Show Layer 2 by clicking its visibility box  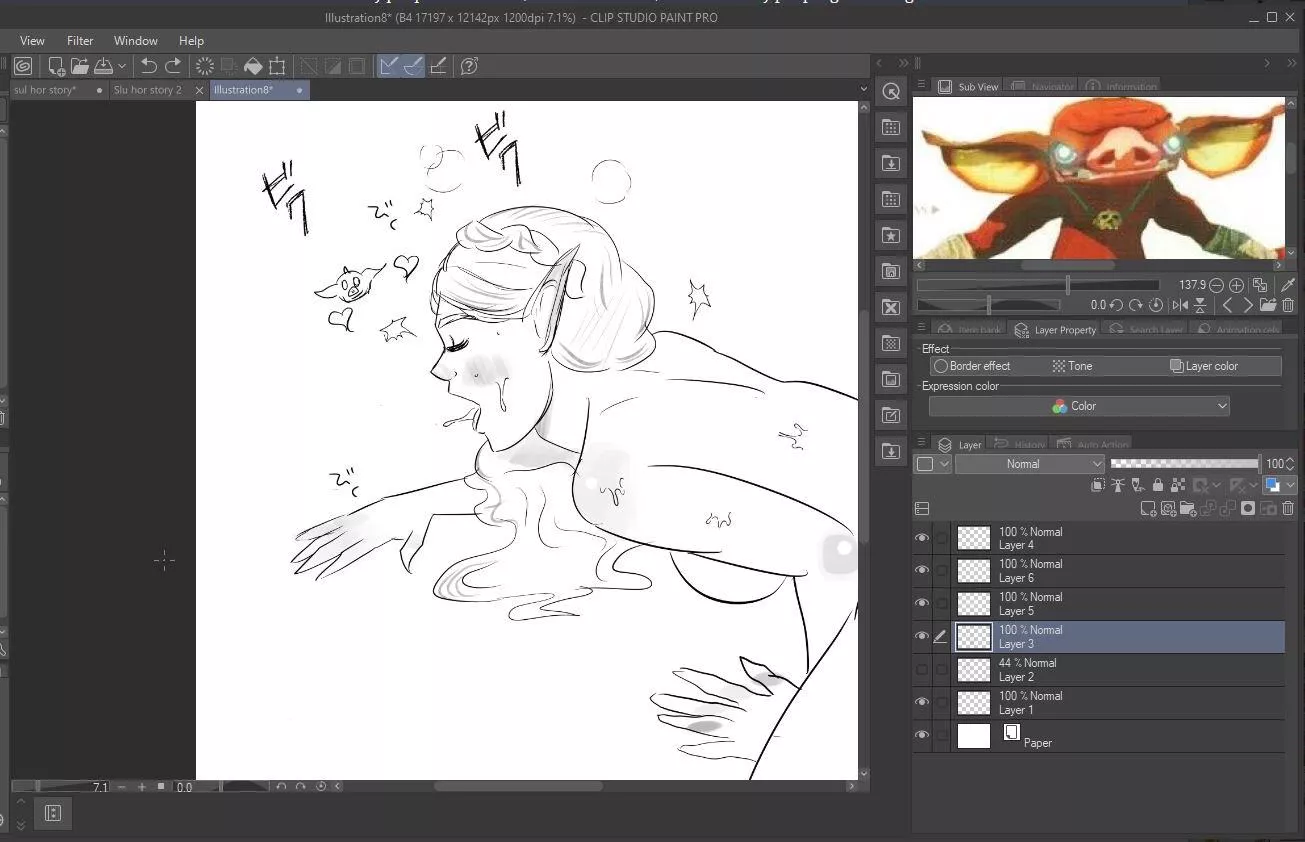pyautogui.click(x=921, y=669)
